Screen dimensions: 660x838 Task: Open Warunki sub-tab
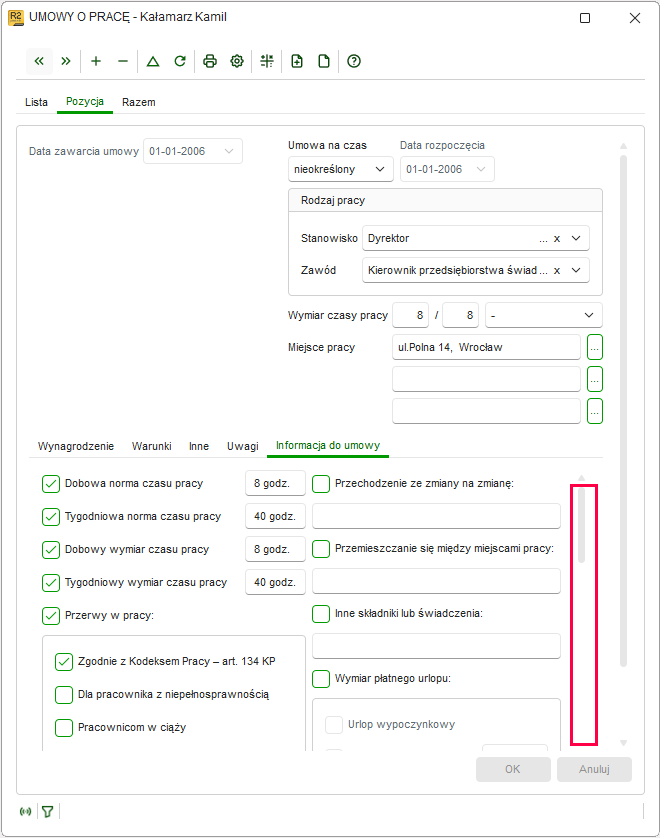point(152,446)
